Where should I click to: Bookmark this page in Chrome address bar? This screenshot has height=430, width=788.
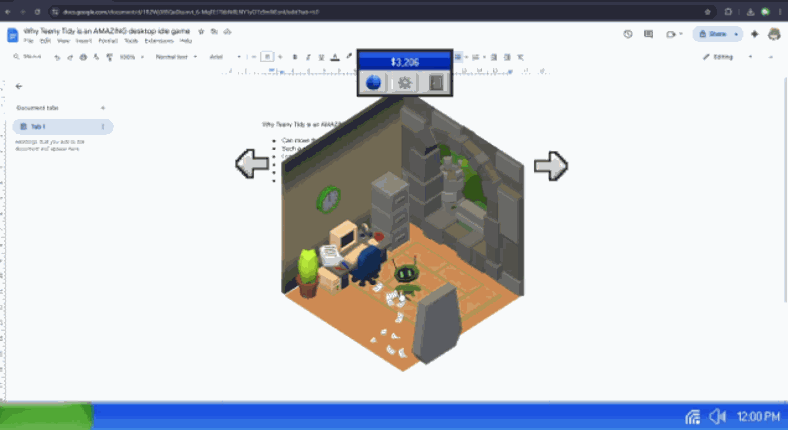pyautogui.click(x=708, y=12)
